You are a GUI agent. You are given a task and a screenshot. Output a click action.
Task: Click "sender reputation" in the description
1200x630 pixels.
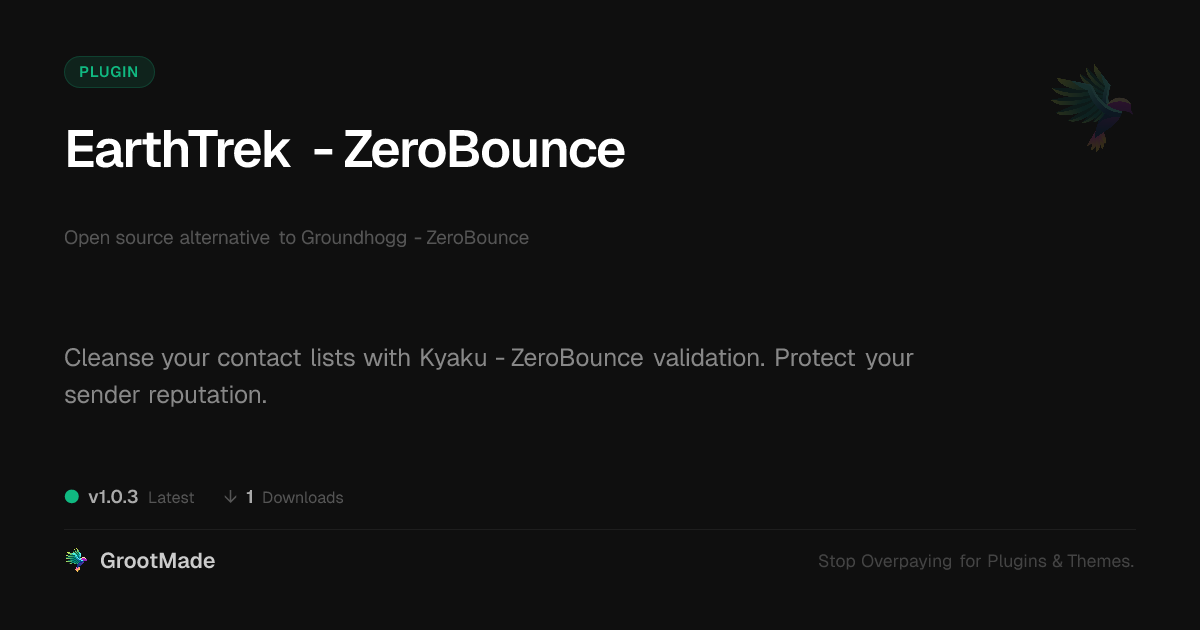click(165, 394)
